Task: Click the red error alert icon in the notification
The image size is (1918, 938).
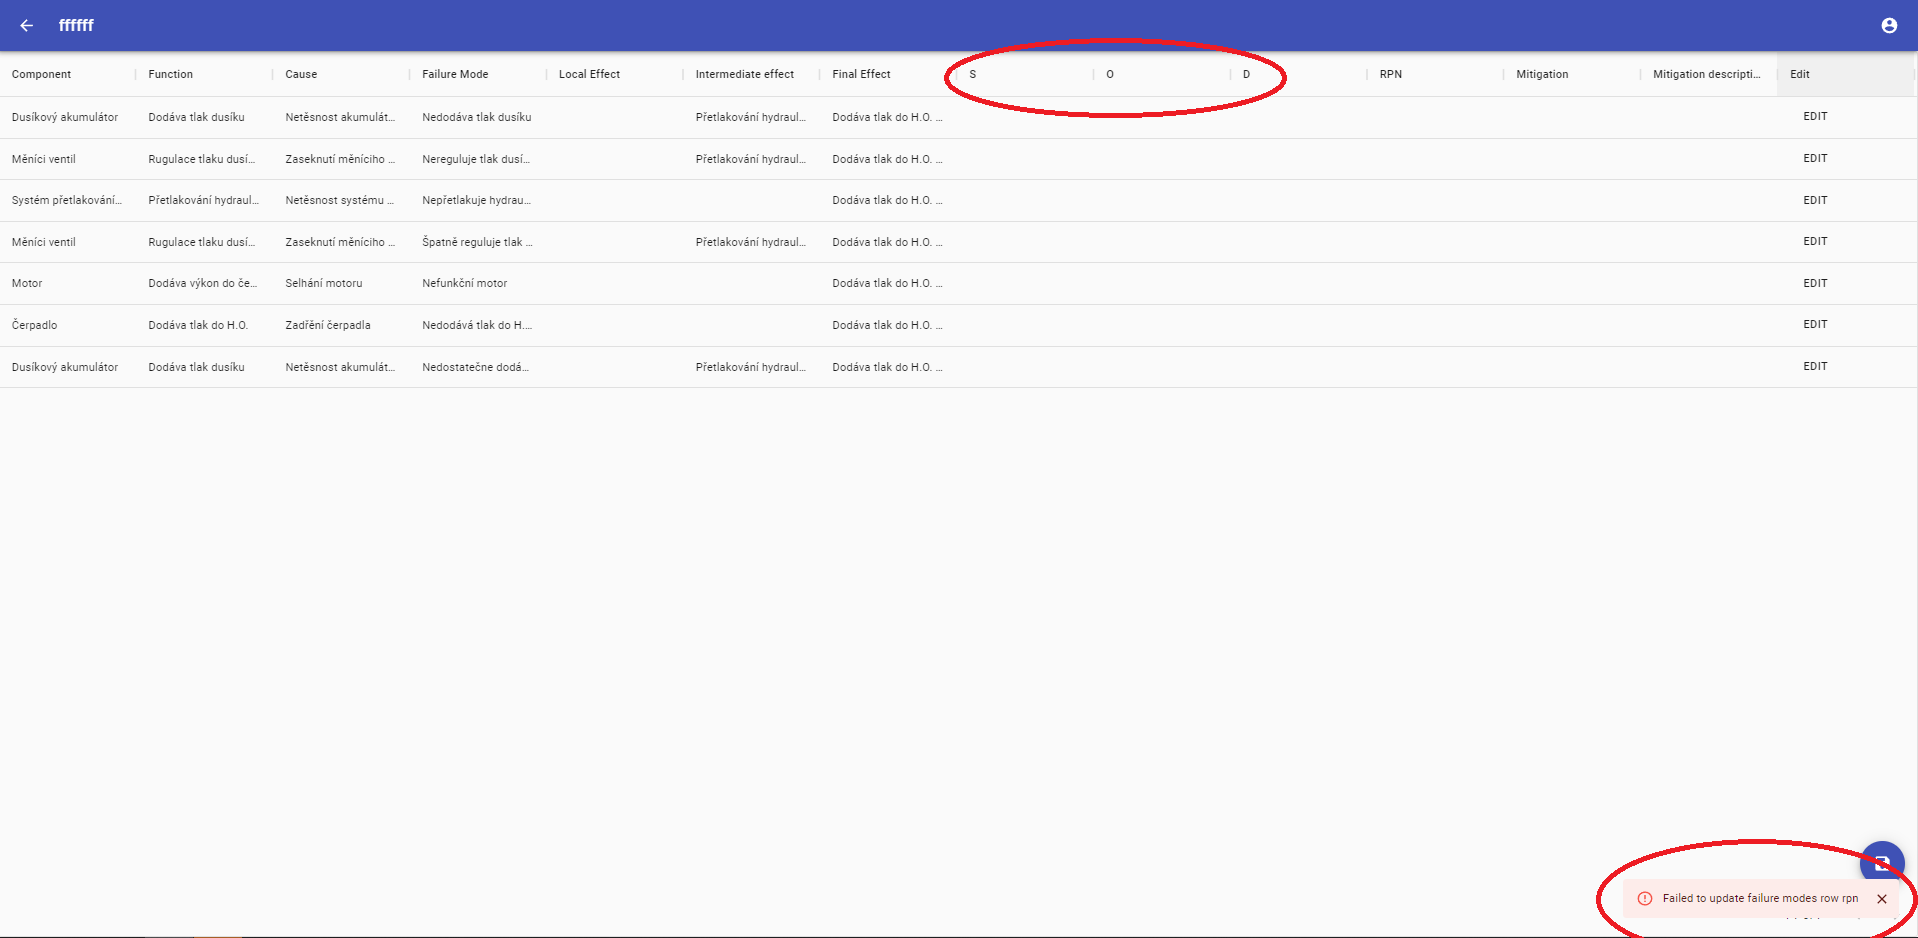Action: pos(1645,899)
